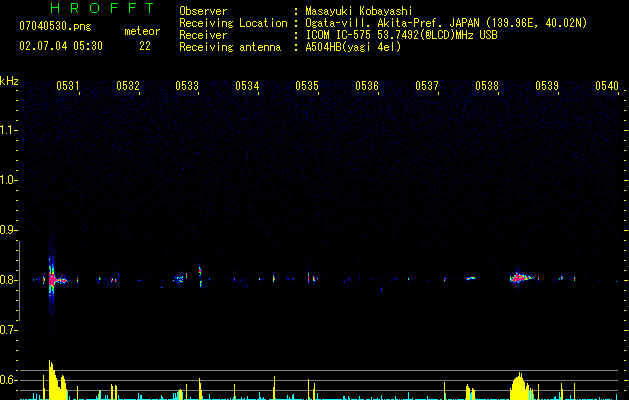
Task: Click the 0.8 kHz frequency label
Action: coord(8,280)
